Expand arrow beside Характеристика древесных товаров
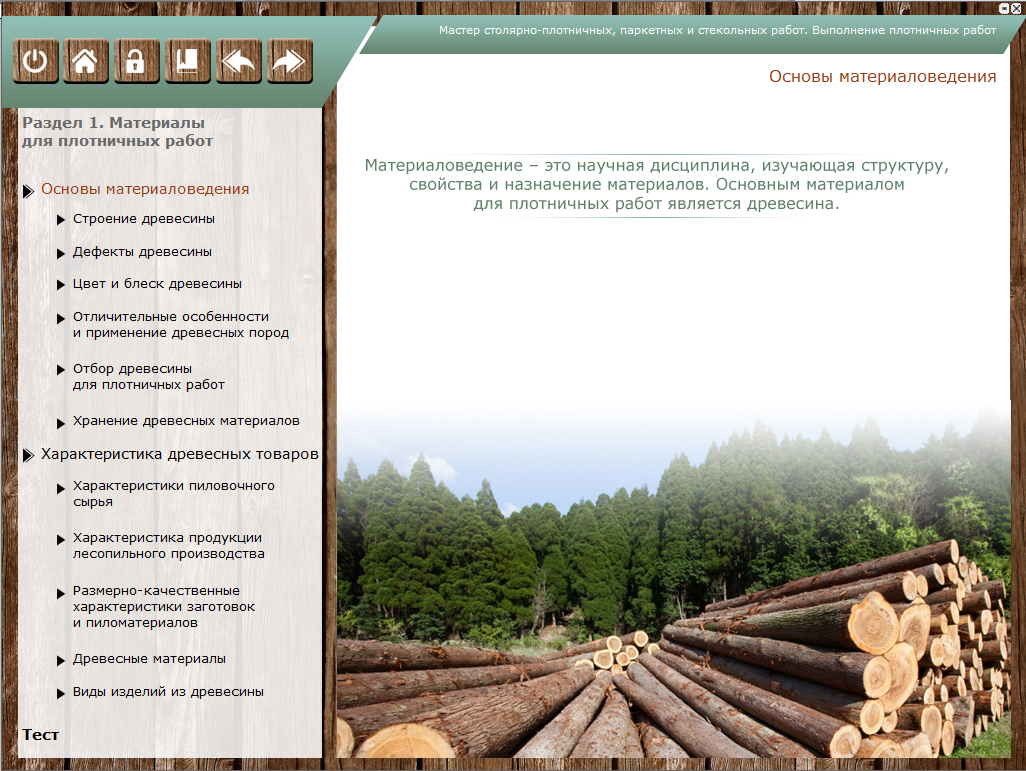The height and width of the screenshot is (771, 1026). point(29,455)
